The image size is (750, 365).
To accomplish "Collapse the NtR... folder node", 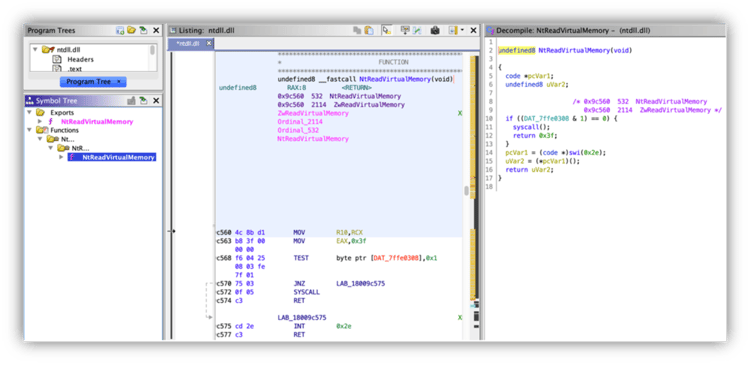I will click(x=51, y=148).
